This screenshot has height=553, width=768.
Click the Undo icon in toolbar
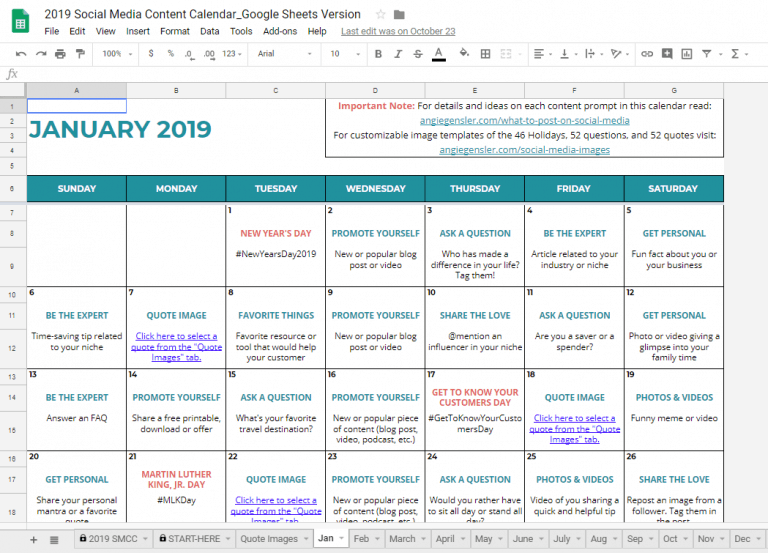click(x=21, y=54)
